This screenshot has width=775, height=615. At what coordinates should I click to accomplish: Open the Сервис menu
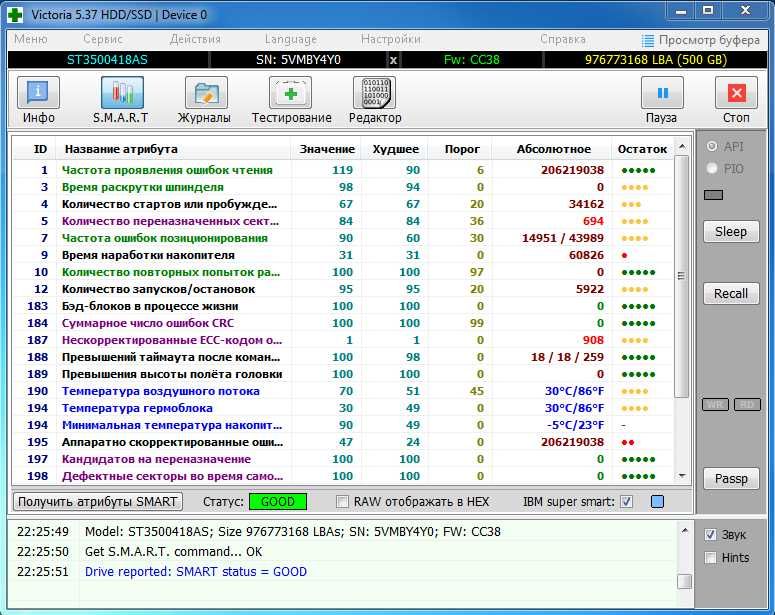103,40
